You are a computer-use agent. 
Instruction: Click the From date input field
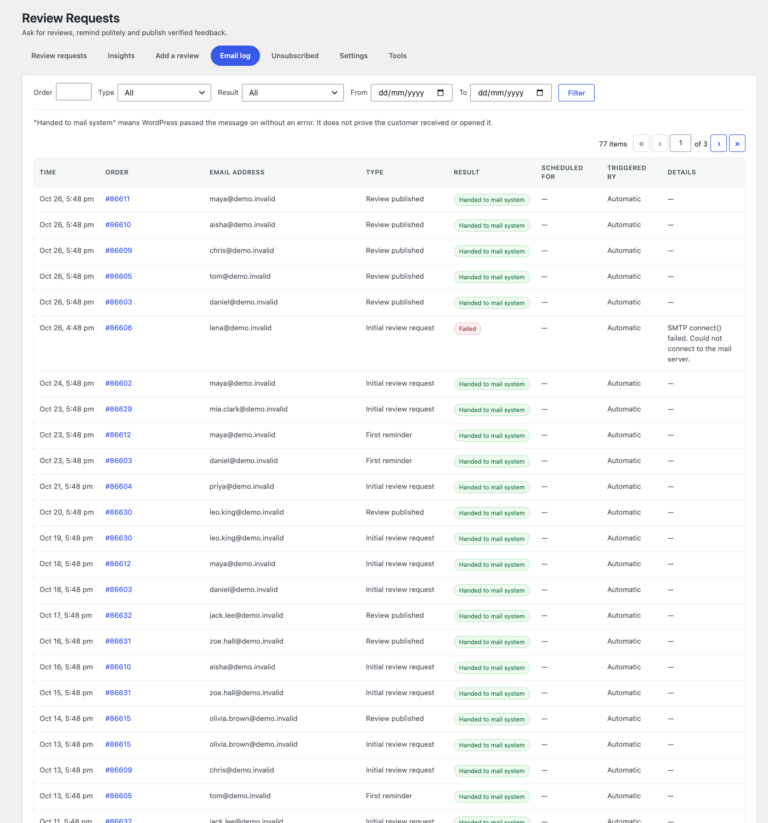(411, 93)
